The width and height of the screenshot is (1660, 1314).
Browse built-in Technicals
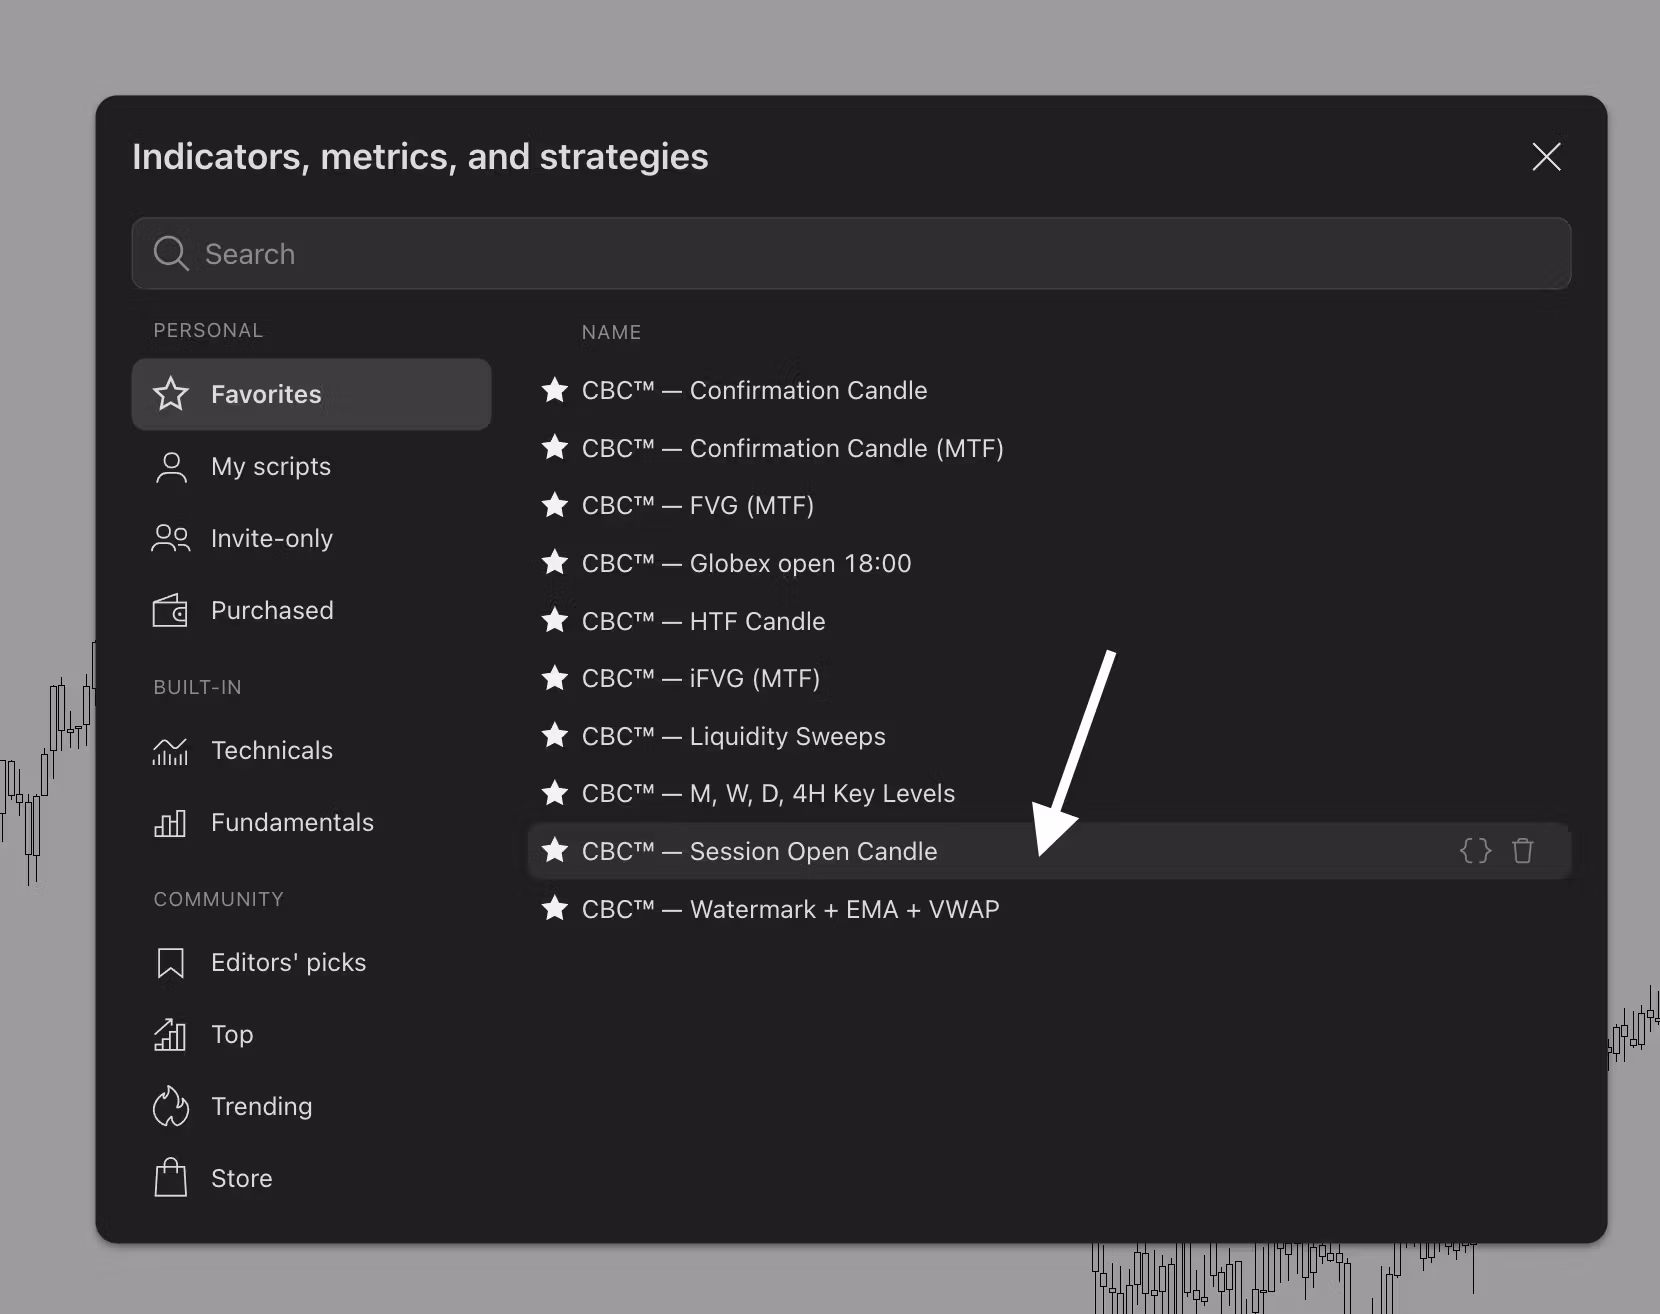click(x=271, y=750)
